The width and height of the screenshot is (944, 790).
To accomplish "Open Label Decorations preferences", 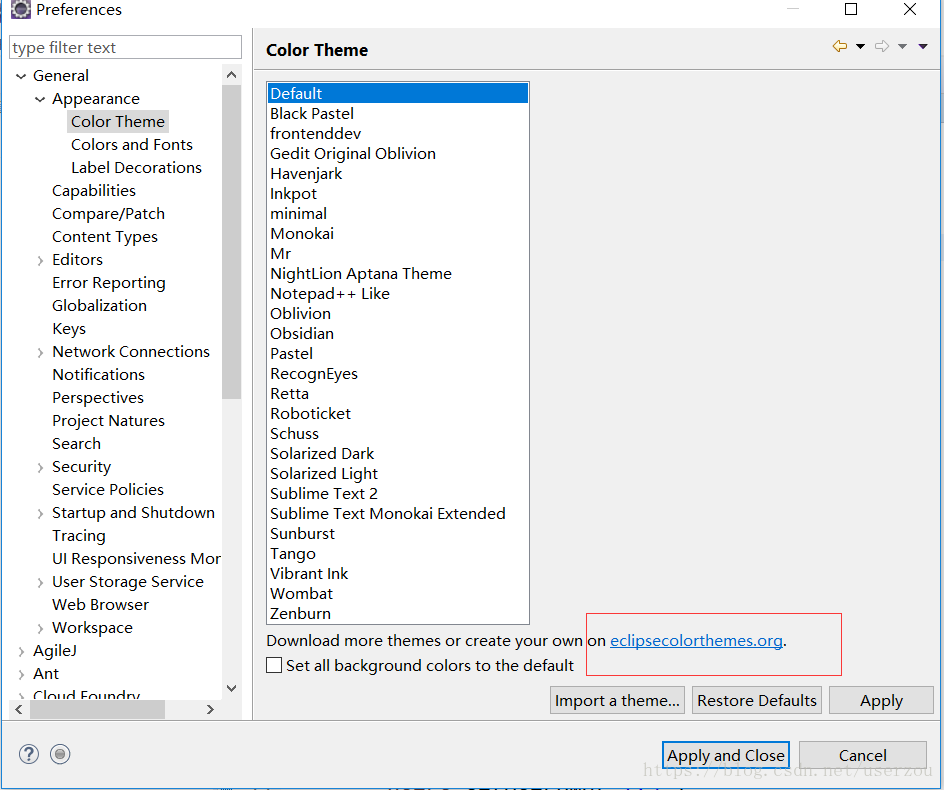I will point(136,167).
